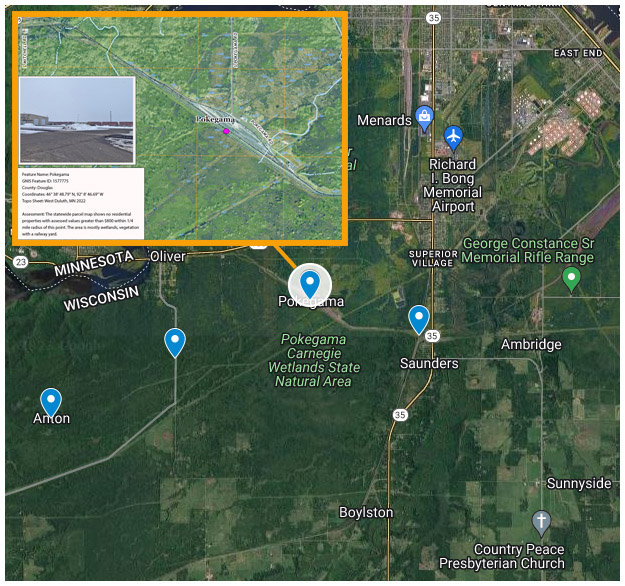Click the Country Peace church cross marker

click(541, 523)
